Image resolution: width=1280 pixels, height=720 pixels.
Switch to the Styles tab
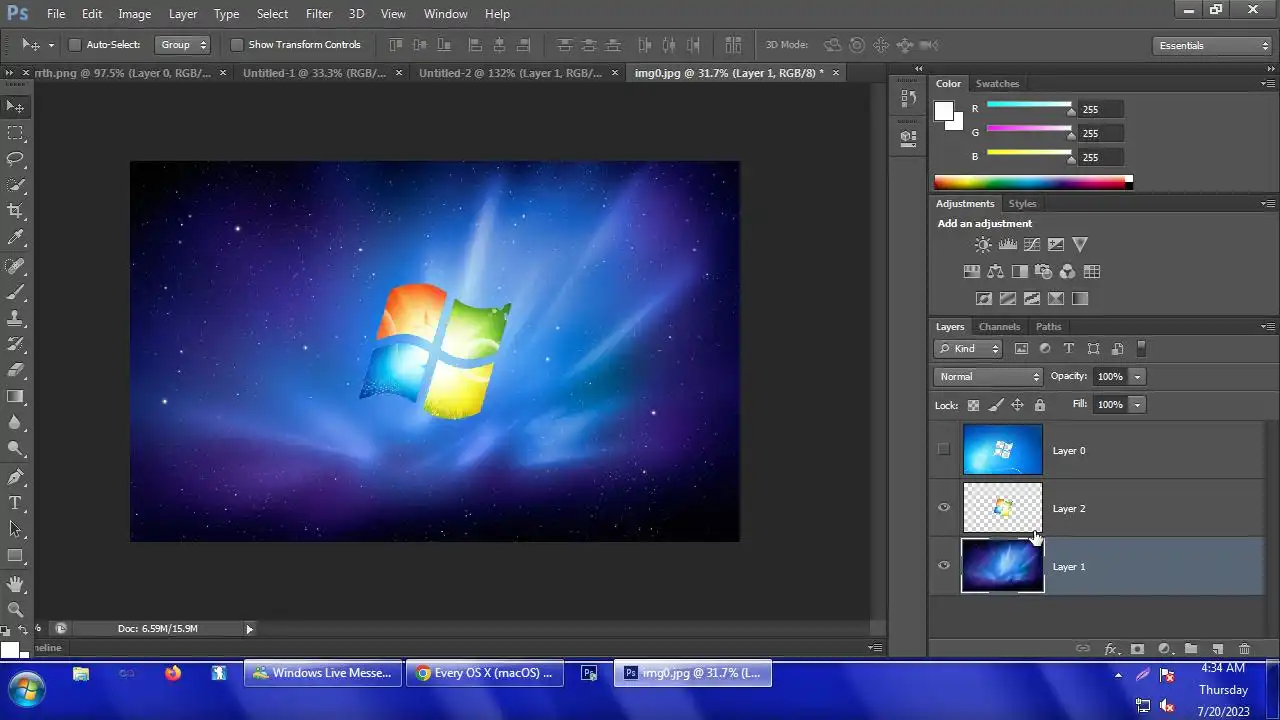tap(1022, 204)
